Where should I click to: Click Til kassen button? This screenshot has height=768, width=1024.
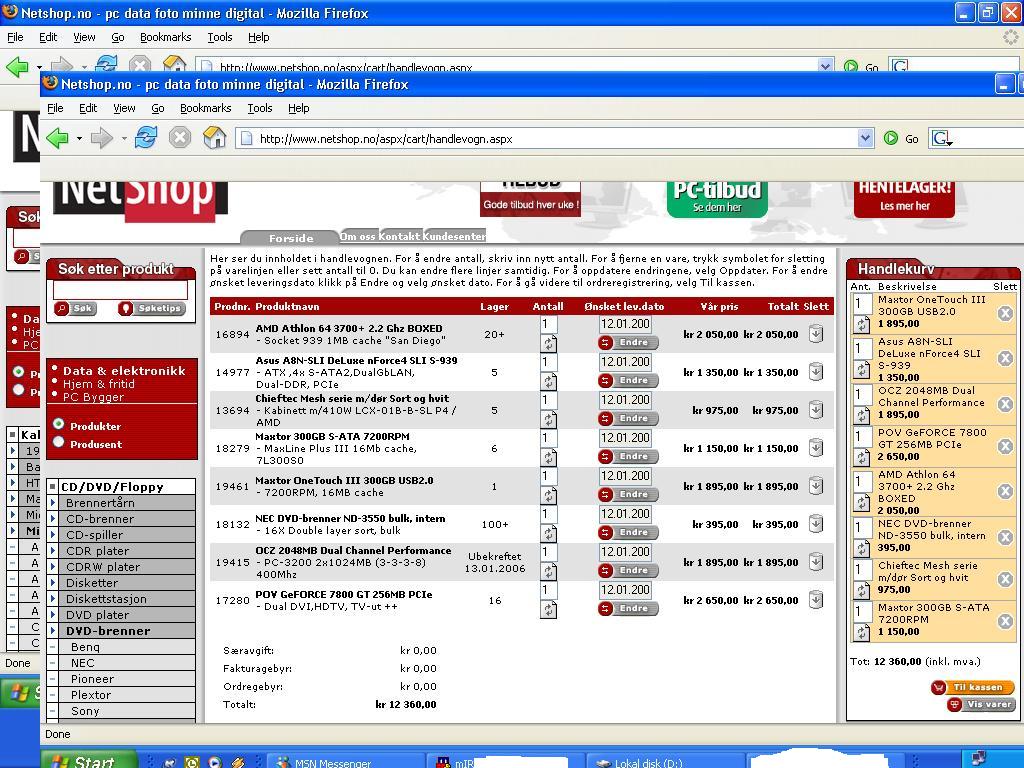(972, 687)
